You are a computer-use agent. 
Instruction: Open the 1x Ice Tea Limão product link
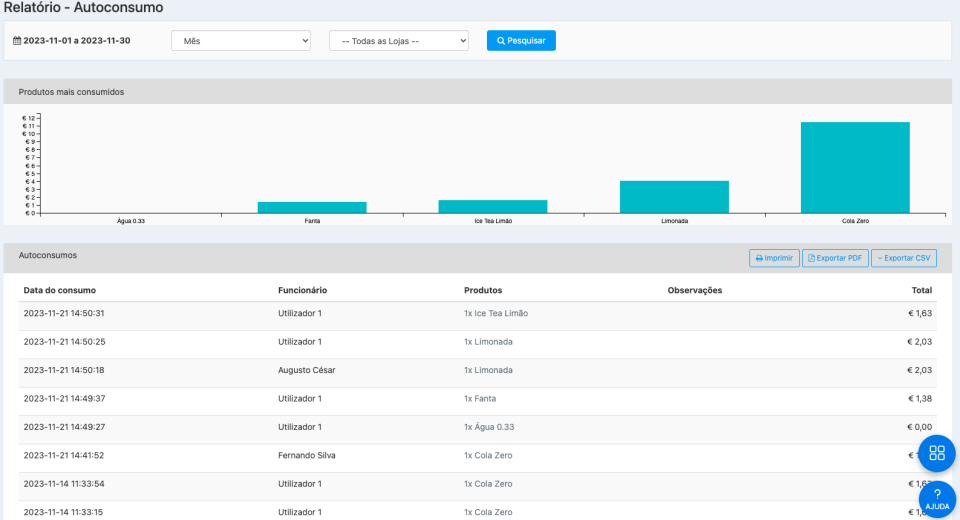point(496,313)
